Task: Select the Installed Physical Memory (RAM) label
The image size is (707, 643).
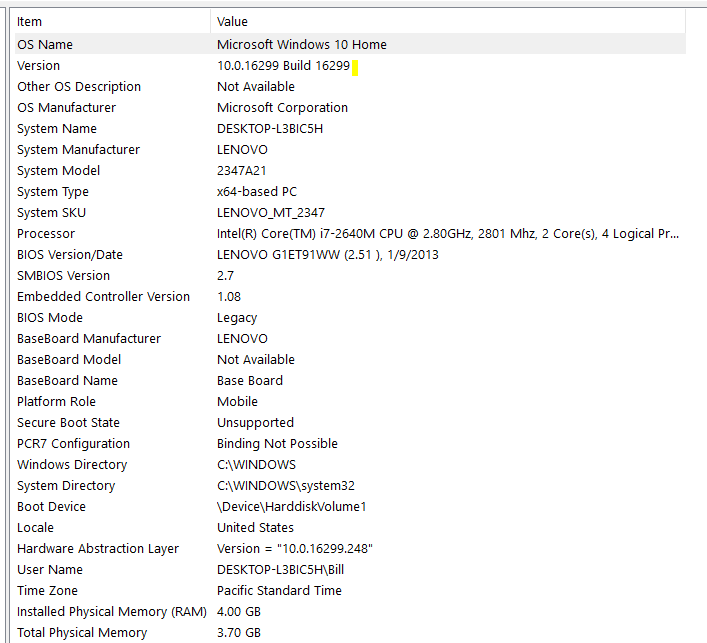Action: point(112,611)
